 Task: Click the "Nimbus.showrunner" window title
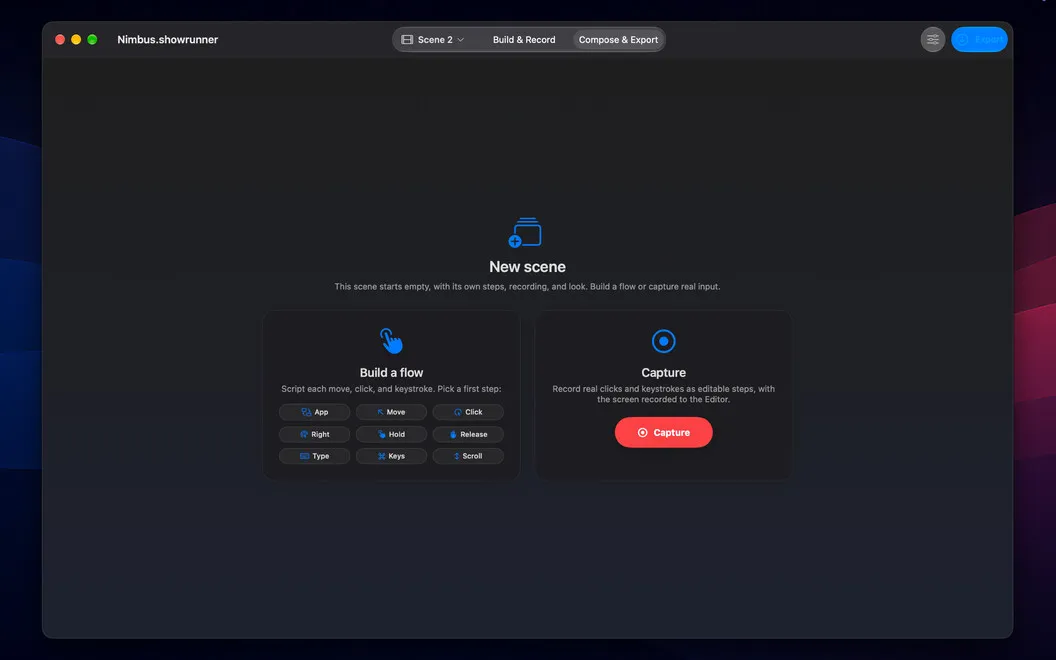tap(168, 40)
